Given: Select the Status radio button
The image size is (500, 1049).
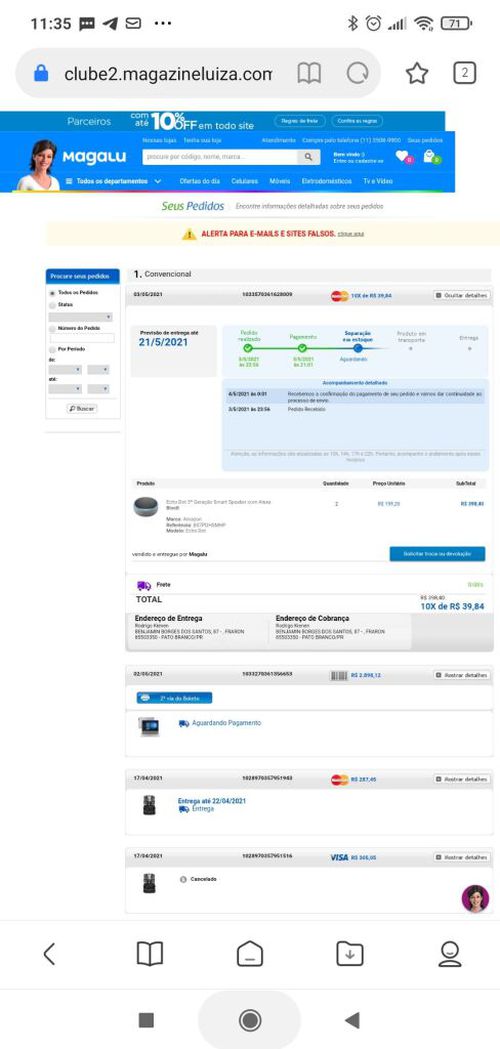Looking at the screenshot, I should point(52,305).
